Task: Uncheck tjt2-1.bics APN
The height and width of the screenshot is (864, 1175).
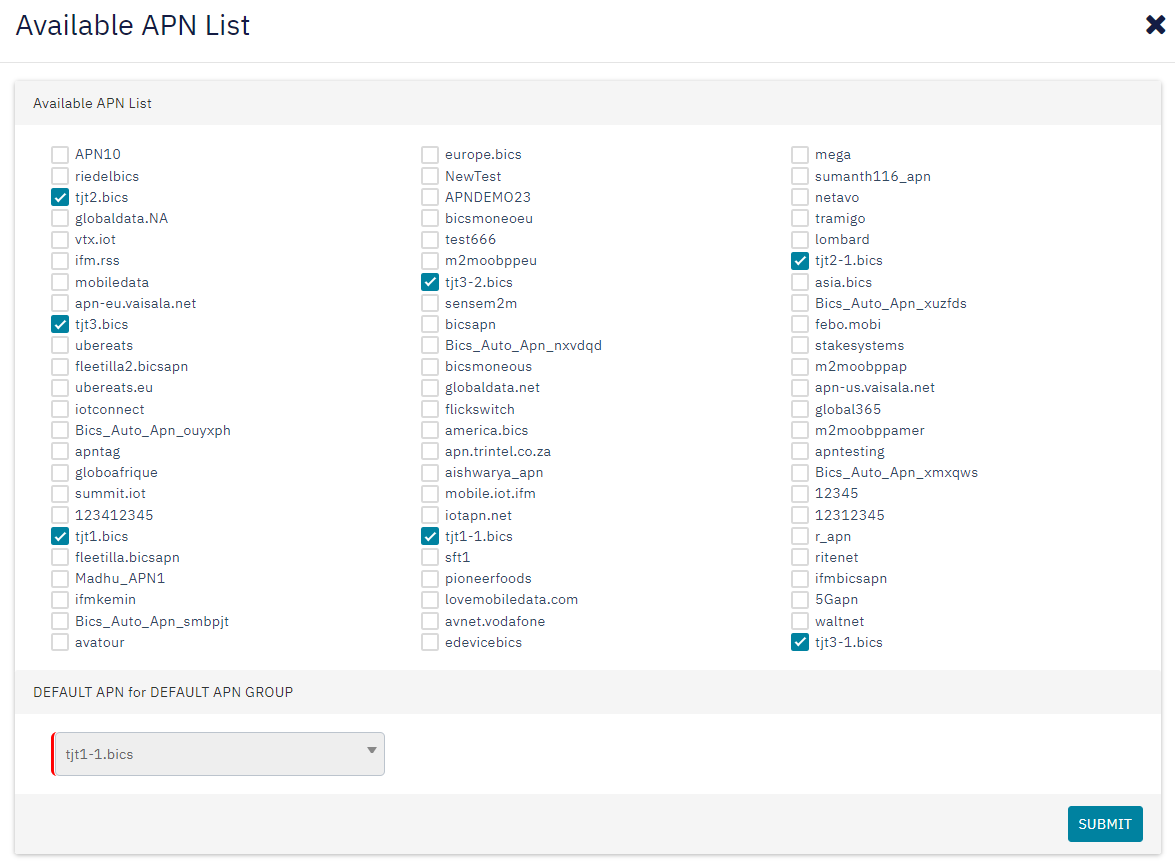Action: tap(799, 260)
